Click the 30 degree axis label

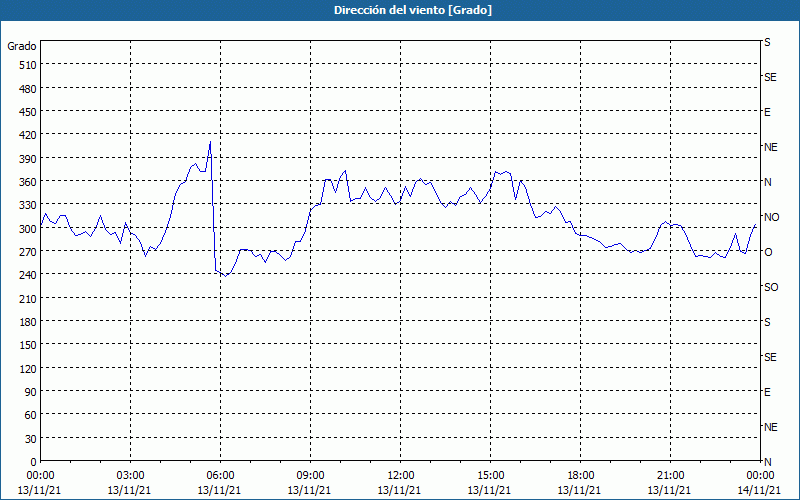pyautogui.click(x=31, y=439)
